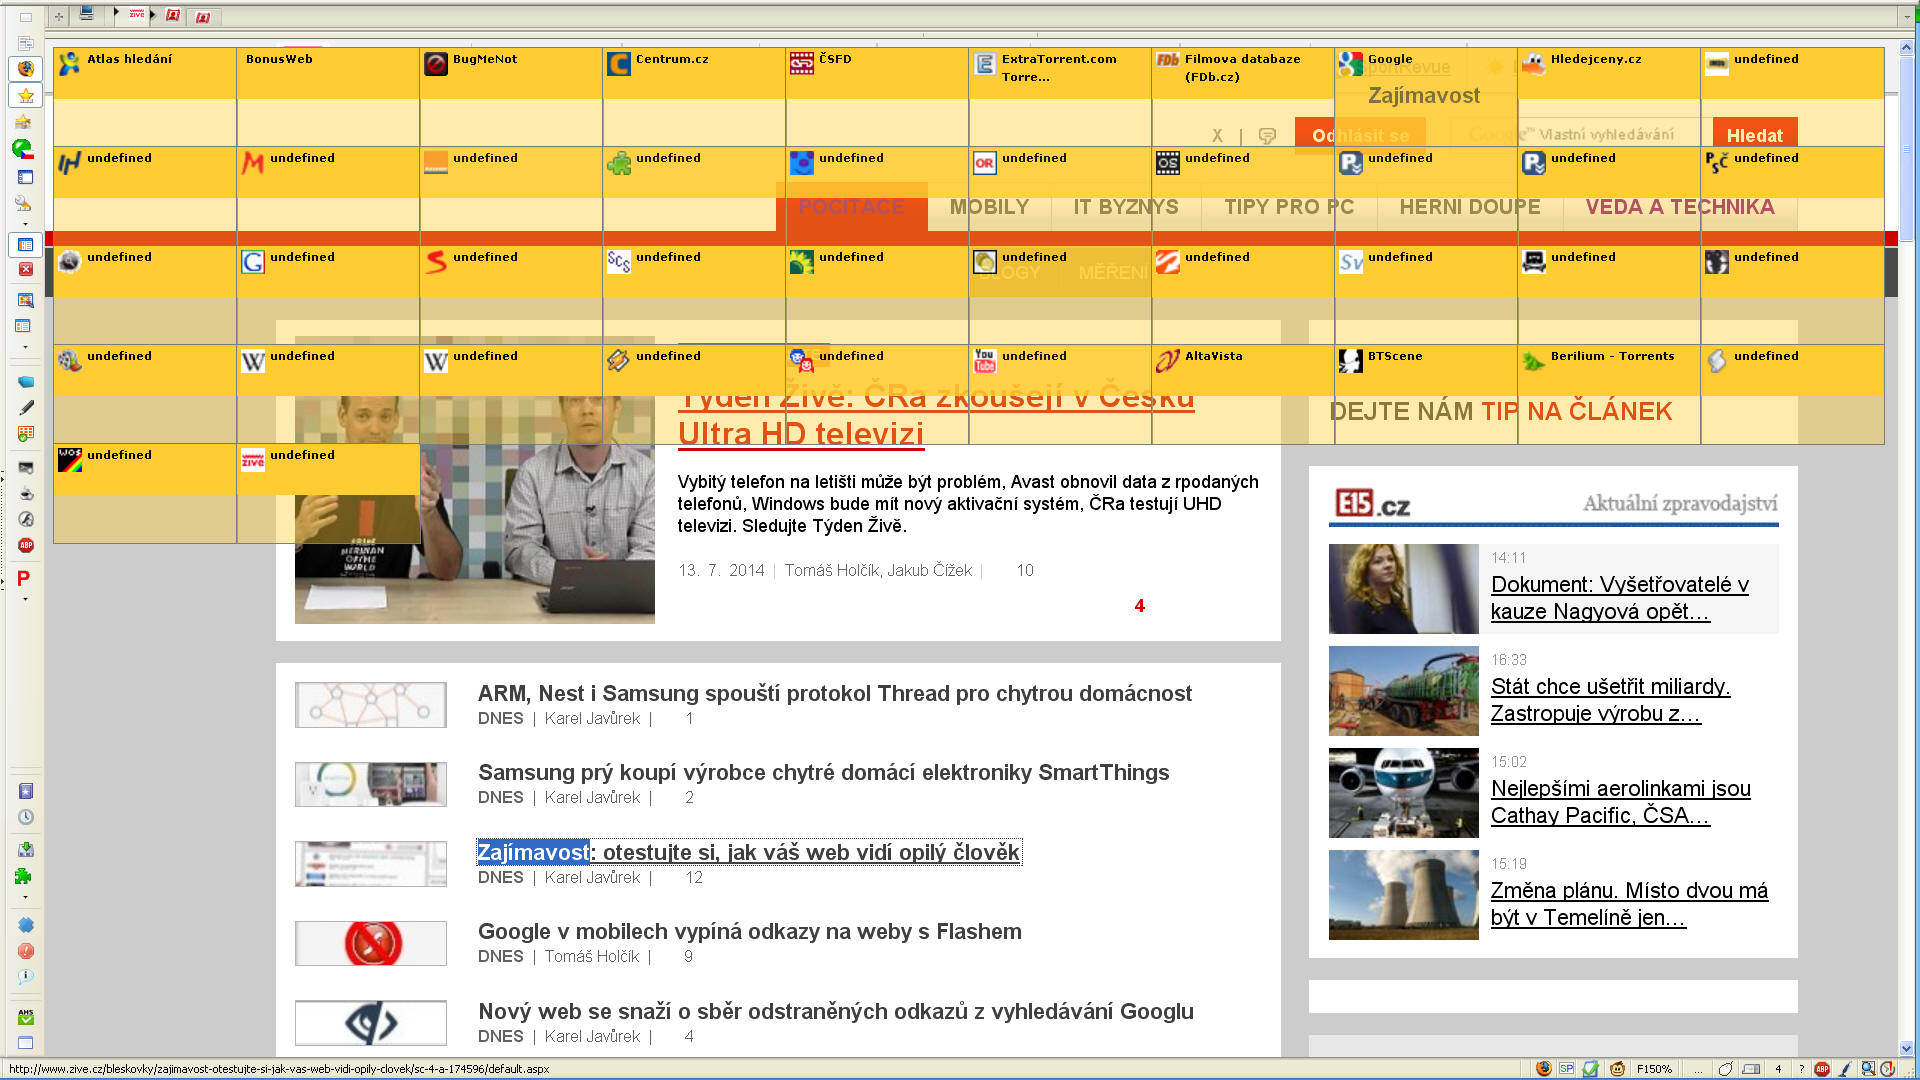Open the Google v mobilech vypíná odkazy article

[x=749, y=931]
